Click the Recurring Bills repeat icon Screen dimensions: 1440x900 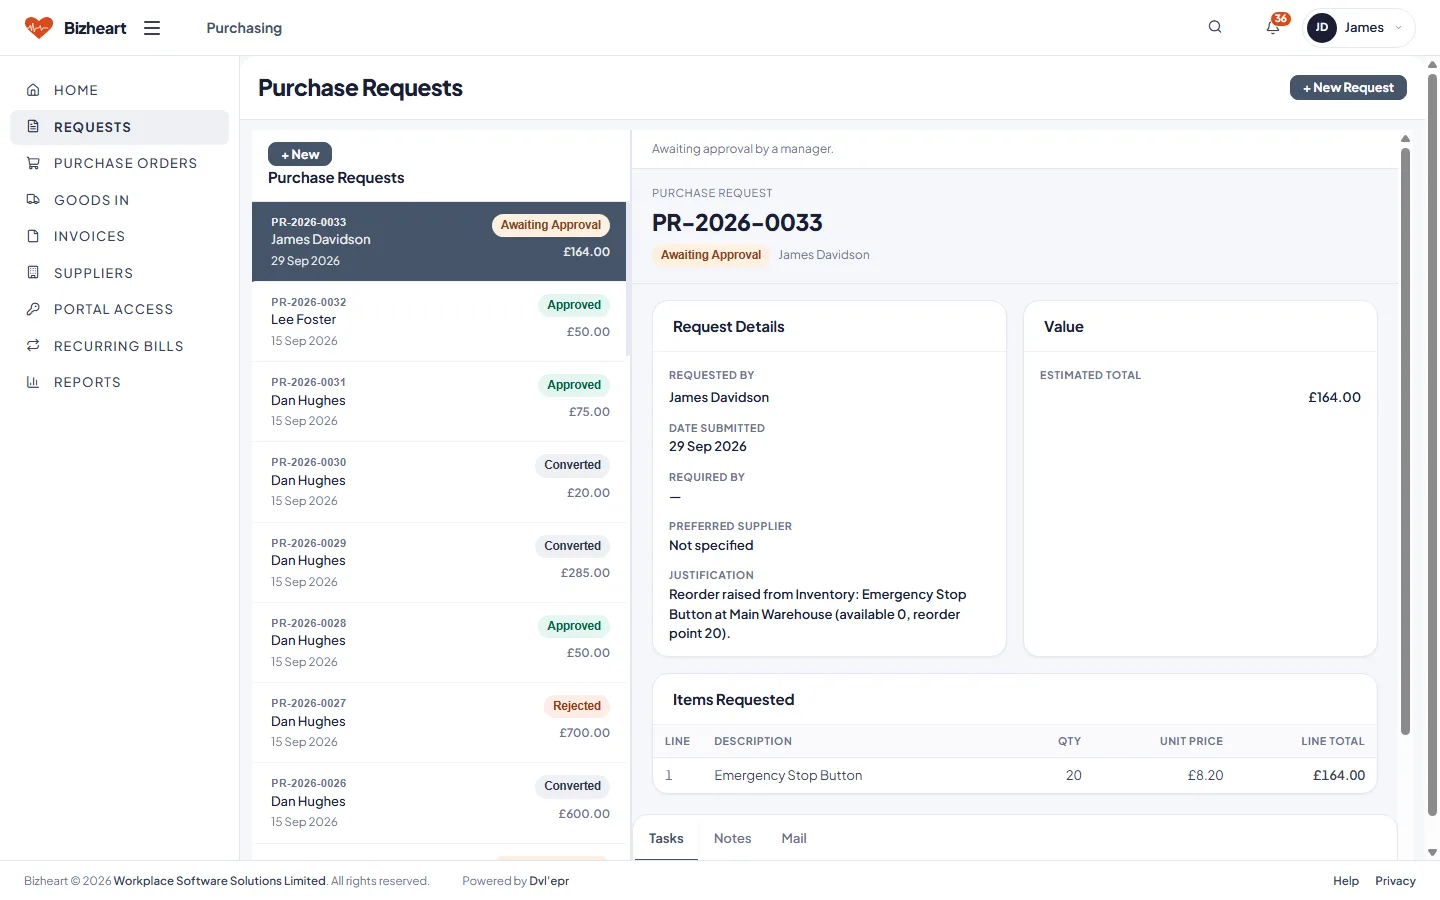point(33,346)
